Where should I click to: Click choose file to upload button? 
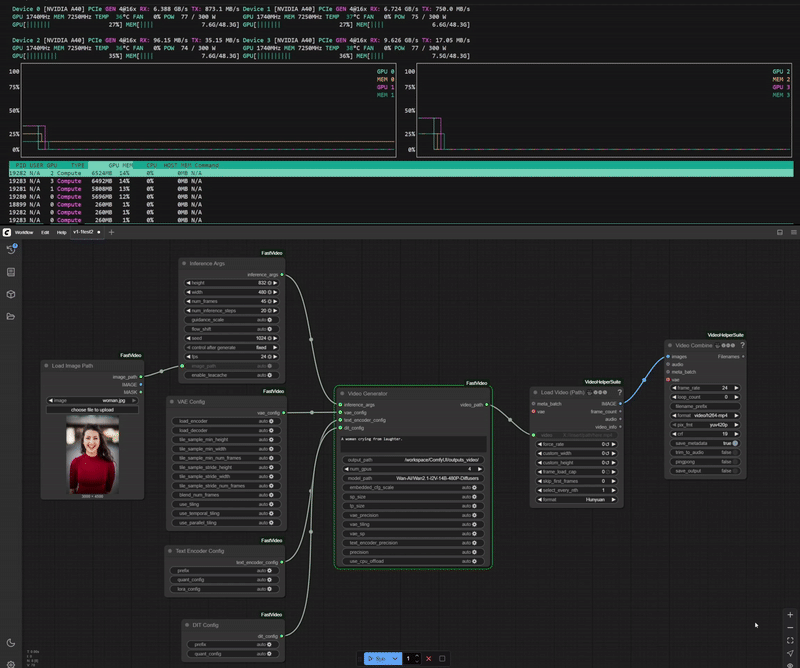click(92, 410)
